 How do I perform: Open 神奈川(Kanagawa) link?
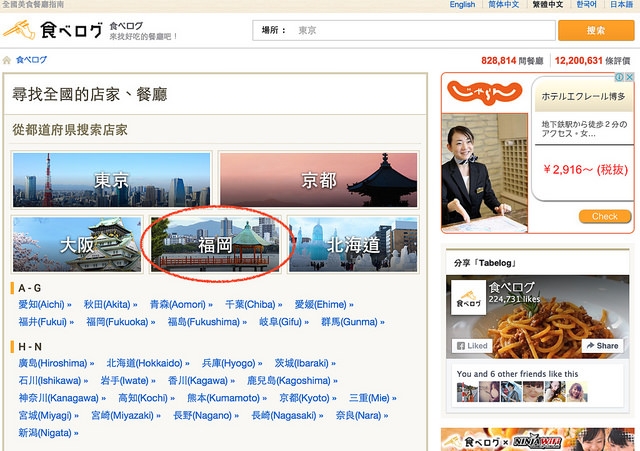pos(62,398)
